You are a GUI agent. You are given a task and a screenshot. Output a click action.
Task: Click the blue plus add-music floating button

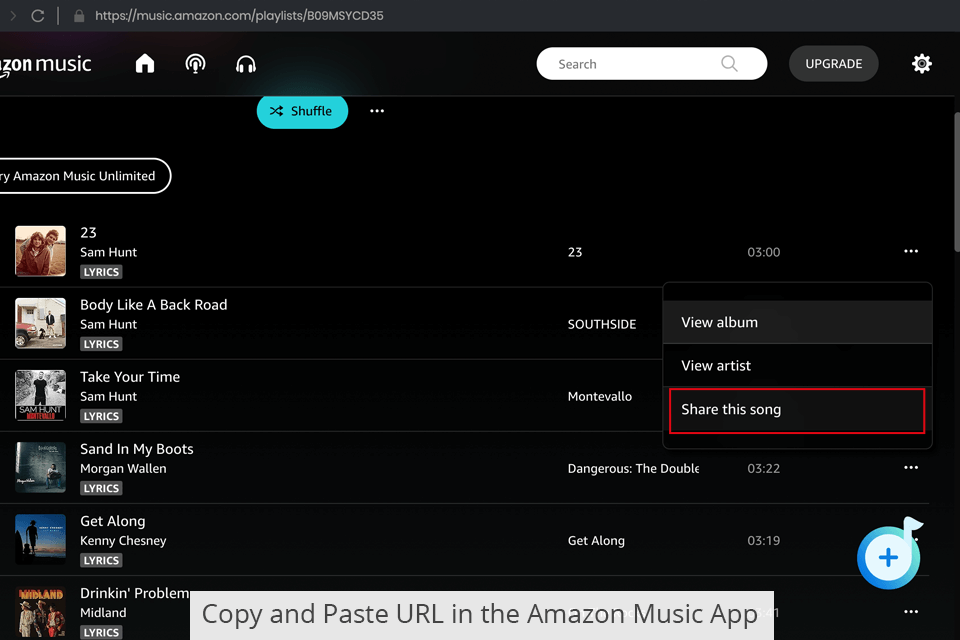point(888,557)
